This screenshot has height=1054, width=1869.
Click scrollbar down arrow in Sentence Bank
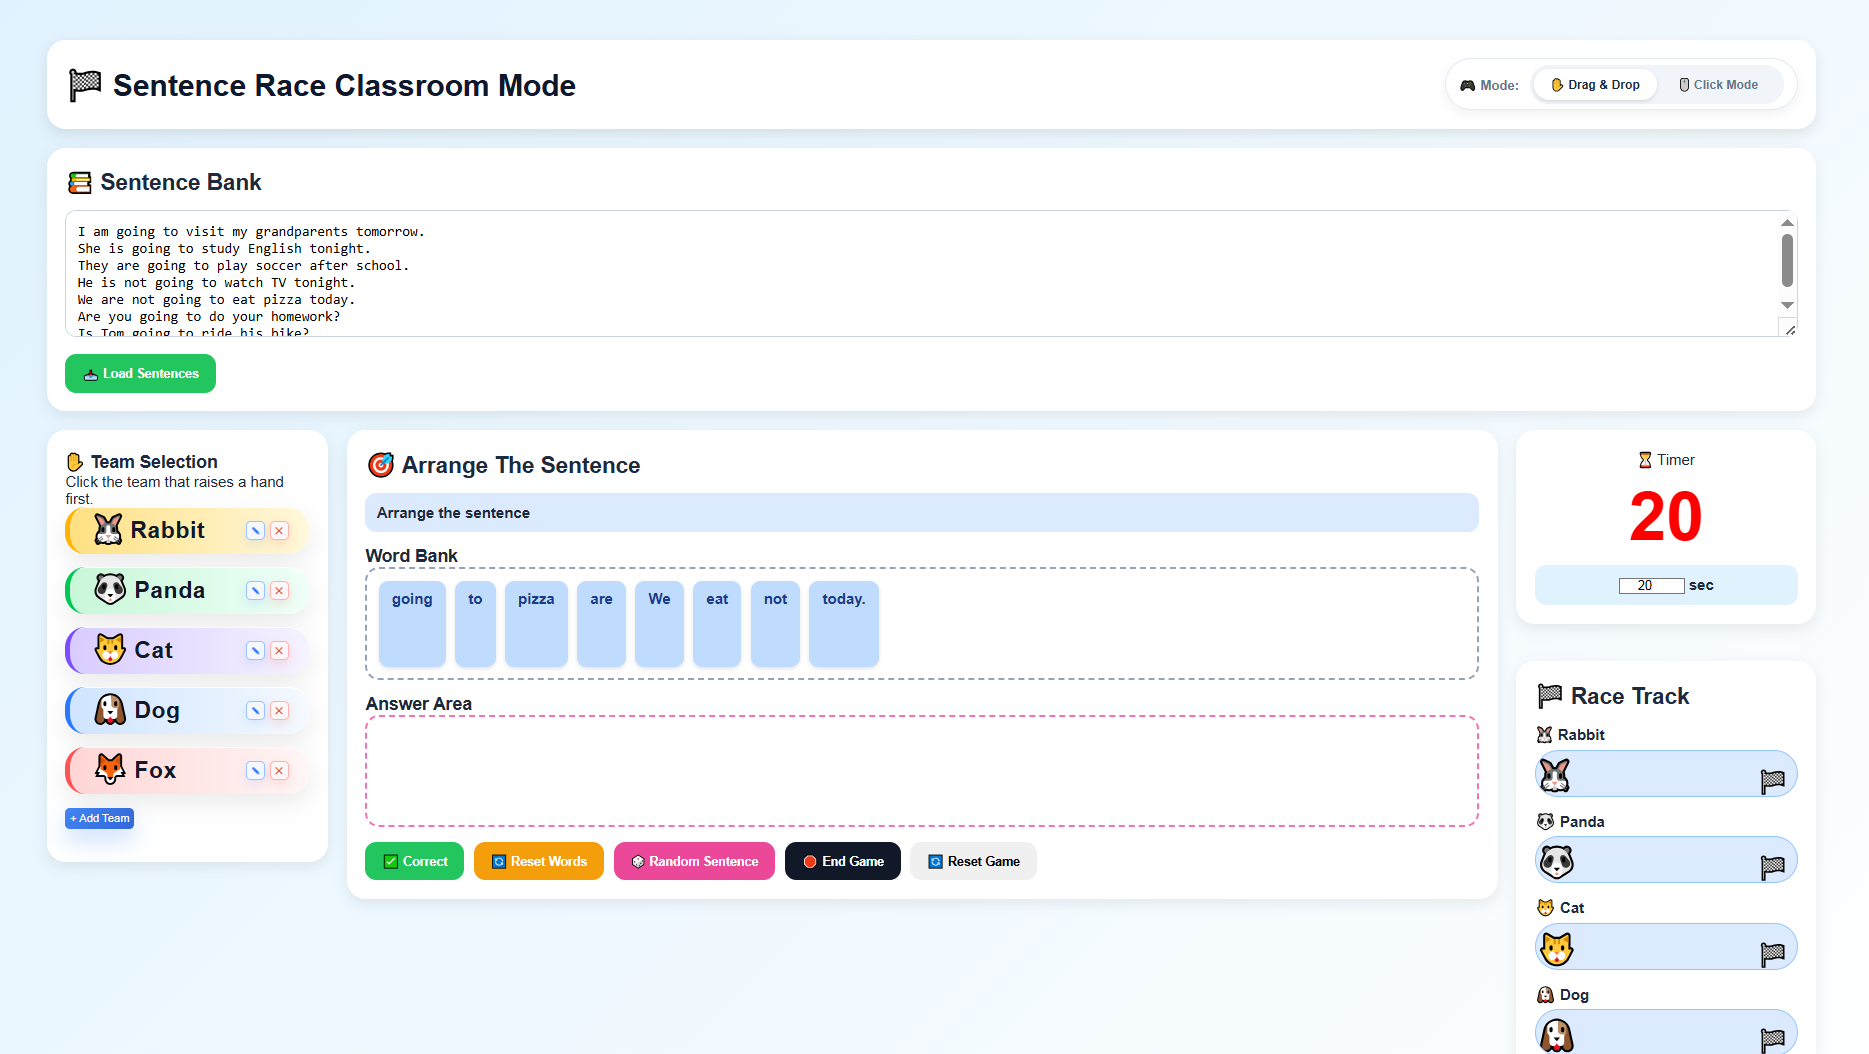tap(1787, 306)
